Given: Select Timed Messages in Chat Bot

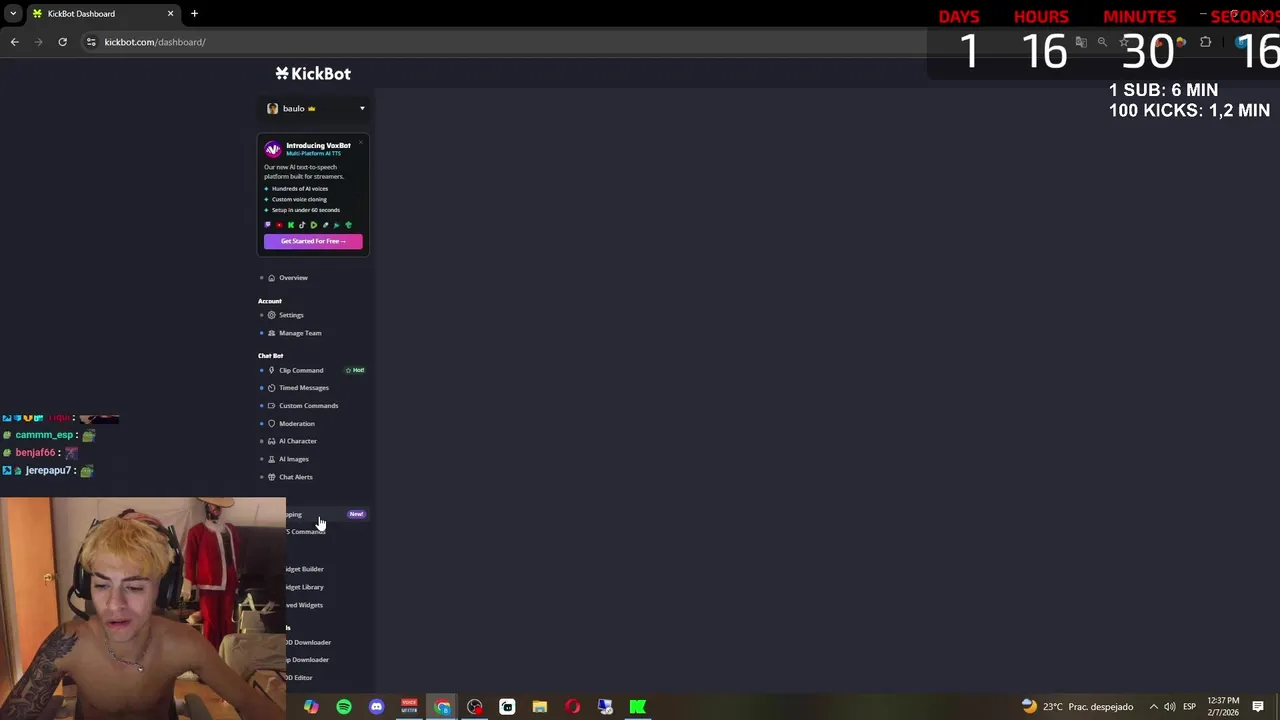Looking at the screenshot, I should click(304, 388).
